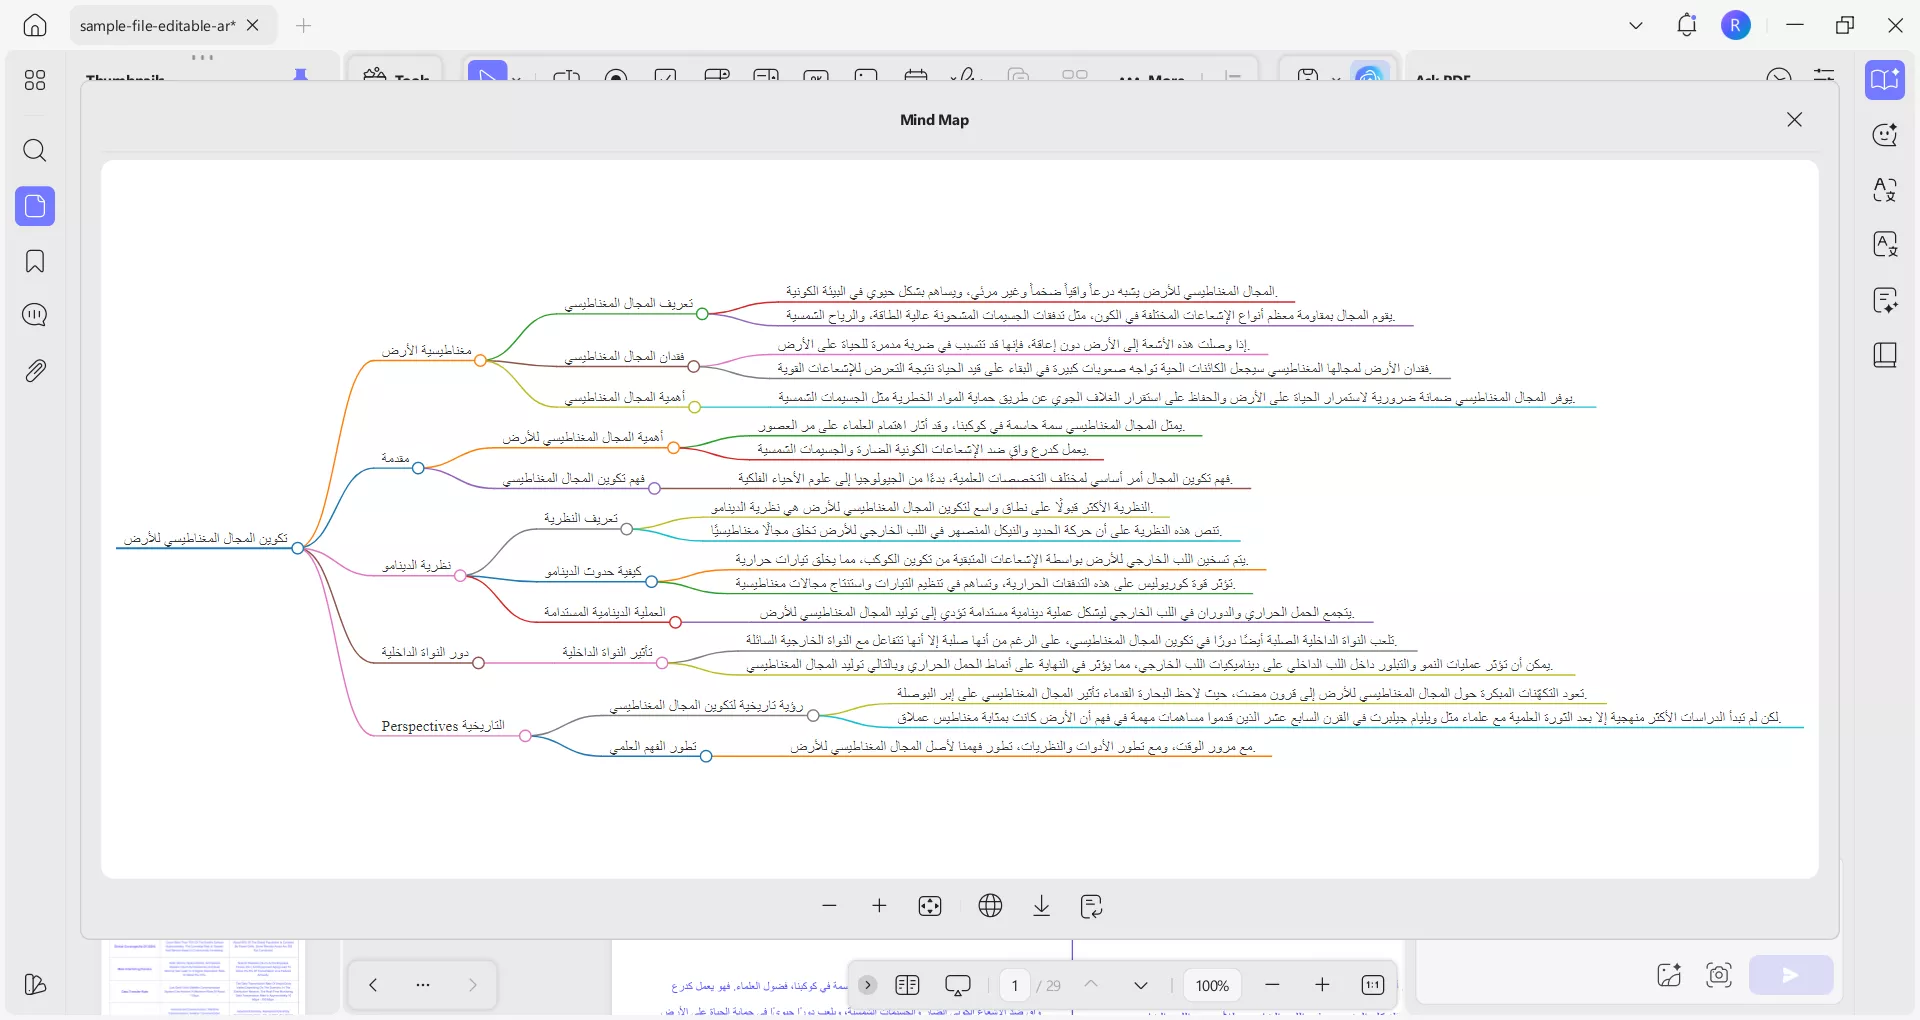Switch to the sample-file-editable-ar tab
This screenshot has width=1920, height=1020.
coord(157,25)
